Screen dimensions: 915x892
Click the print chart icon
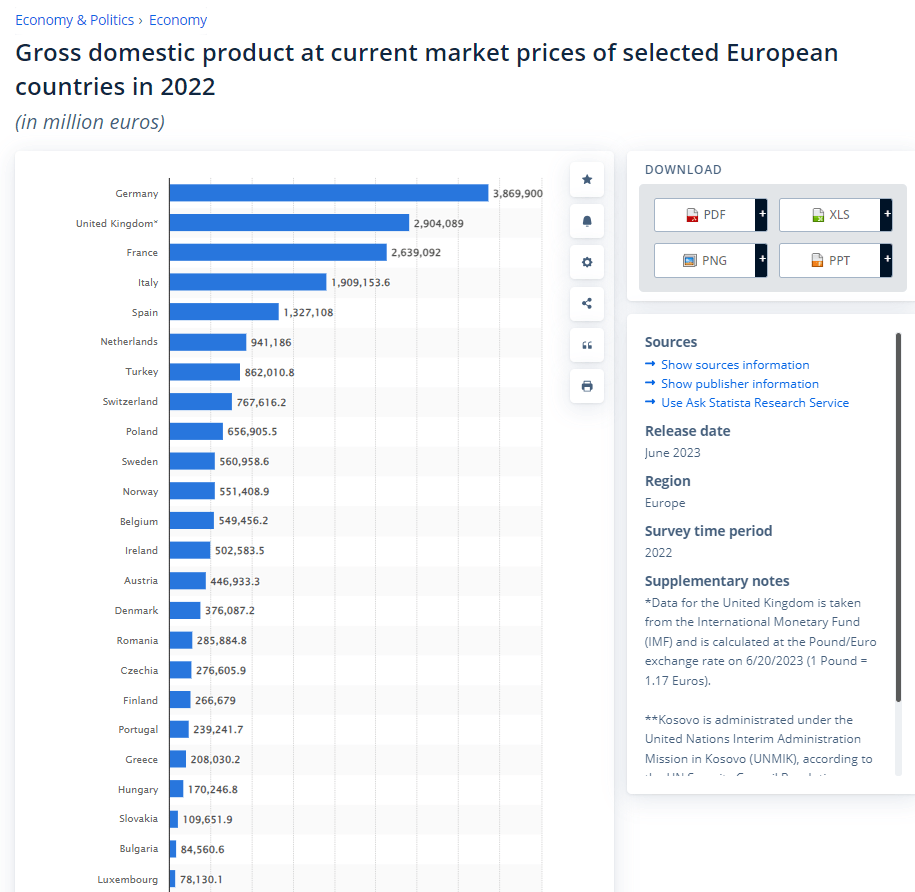tap(587, 386)
